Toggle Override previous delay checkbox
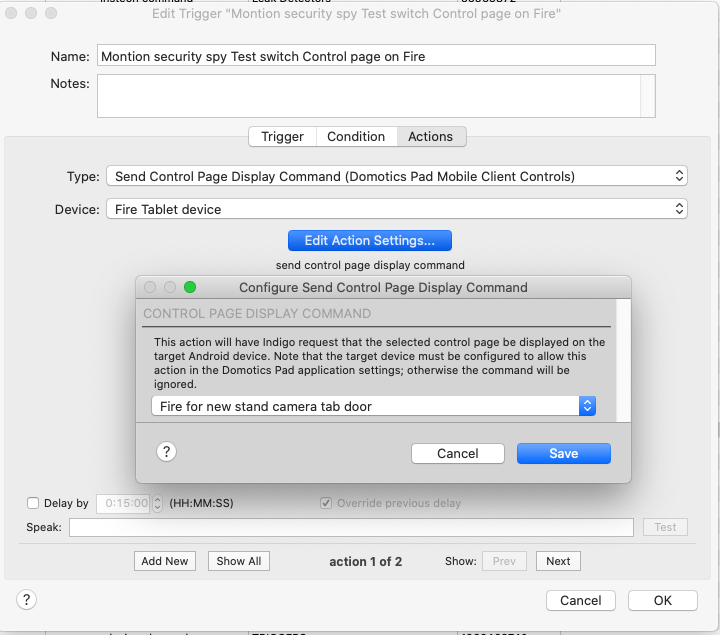The height and width of the screenshot is (635, 720). 326,503
